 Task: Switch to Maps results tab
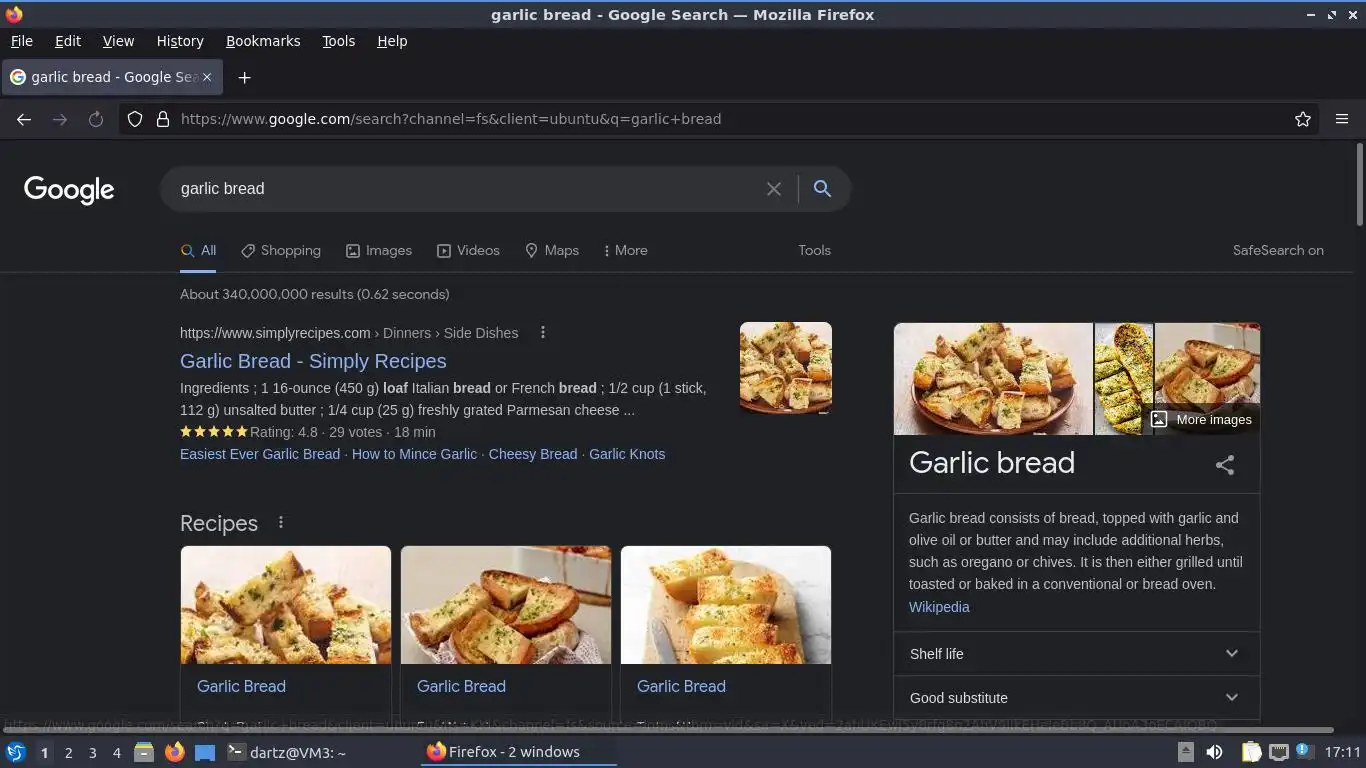(x=552, y=251)
